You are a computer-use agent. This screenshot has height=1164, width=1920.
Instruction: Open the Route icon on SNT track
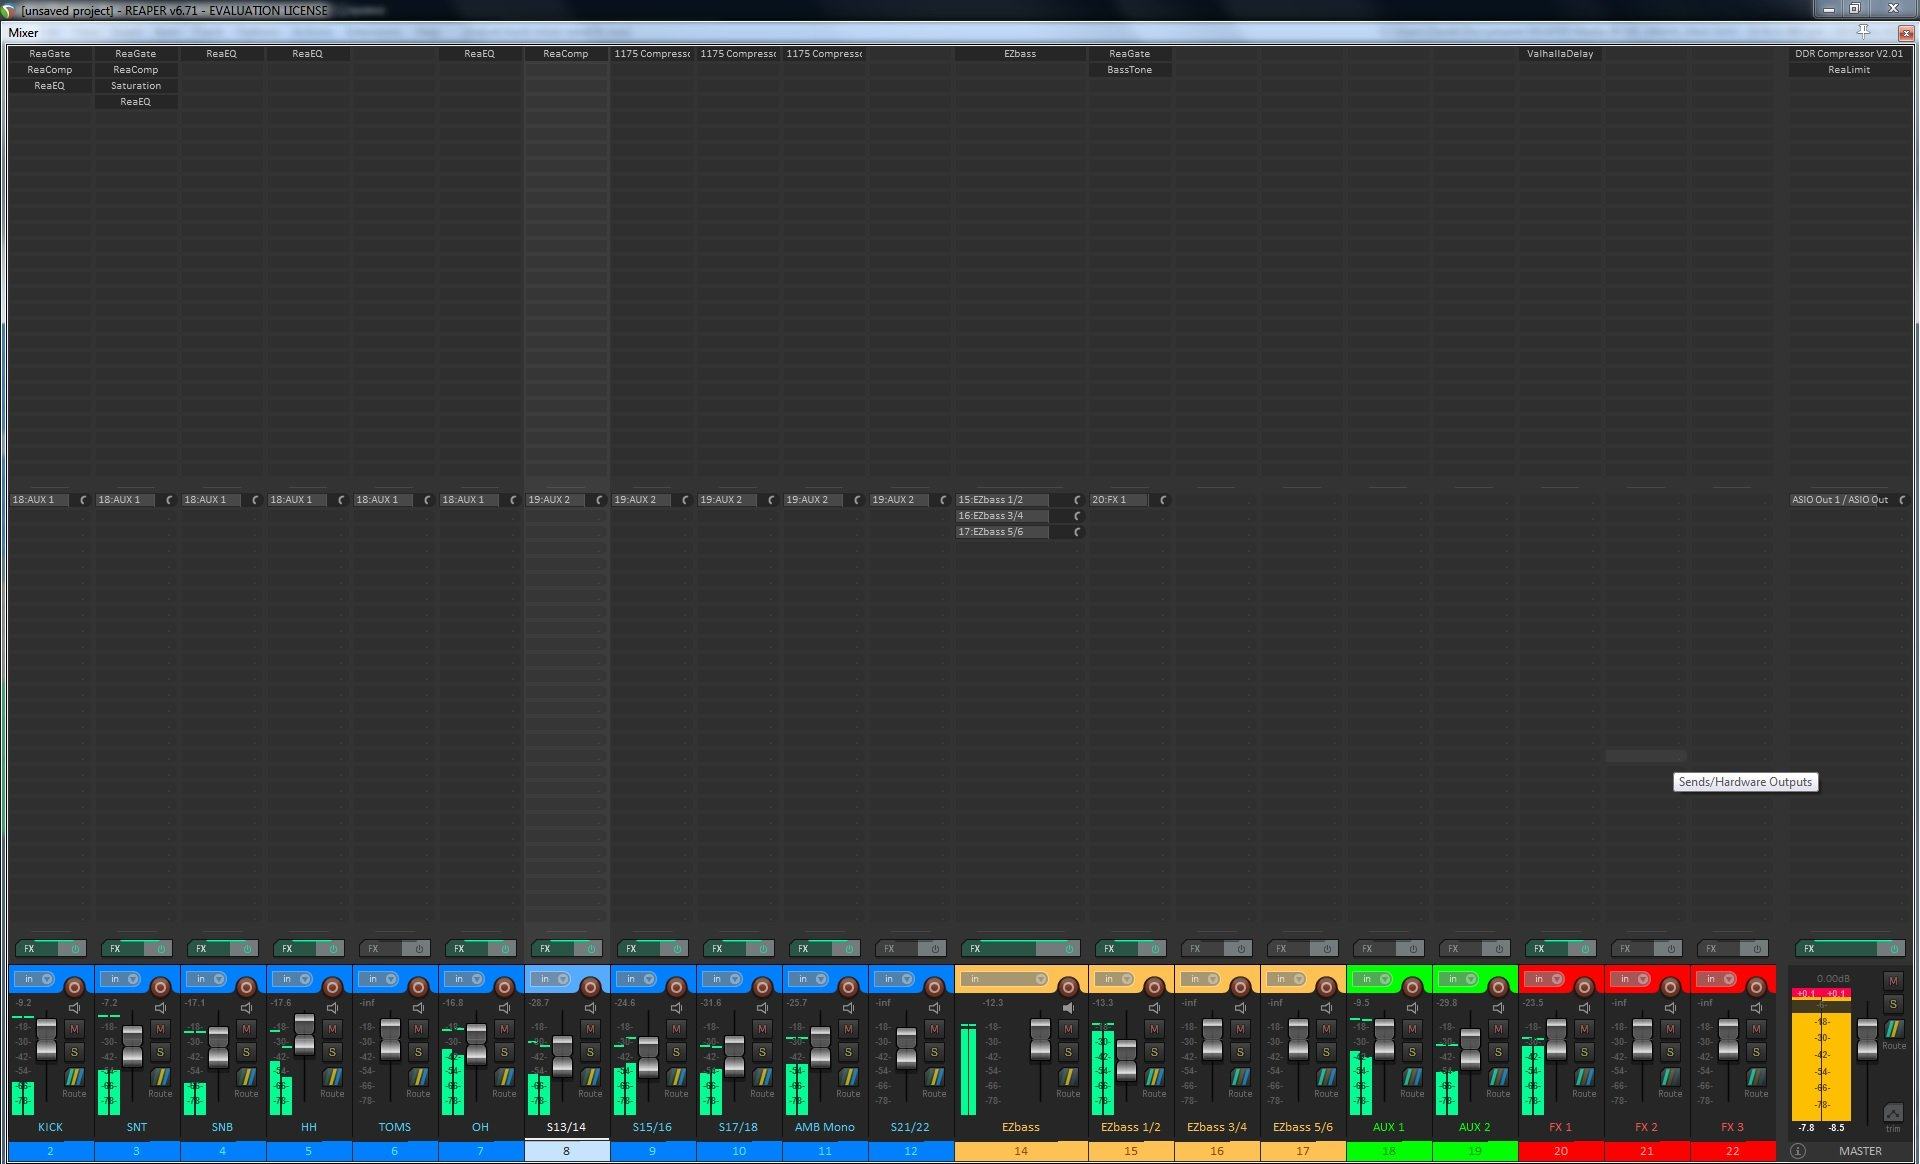pyautogui.click(x=160, y=1078)
